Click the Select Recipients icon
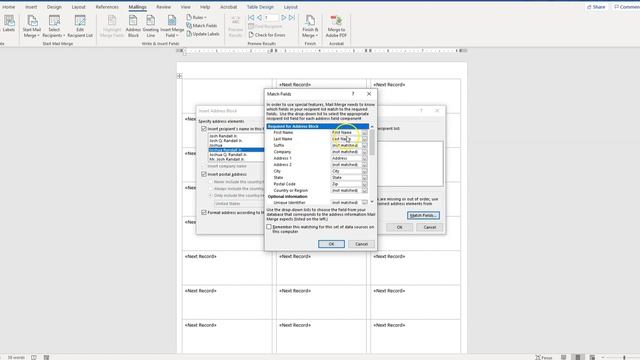The width and height of the screenshot is (640, 360). point(54,26)
